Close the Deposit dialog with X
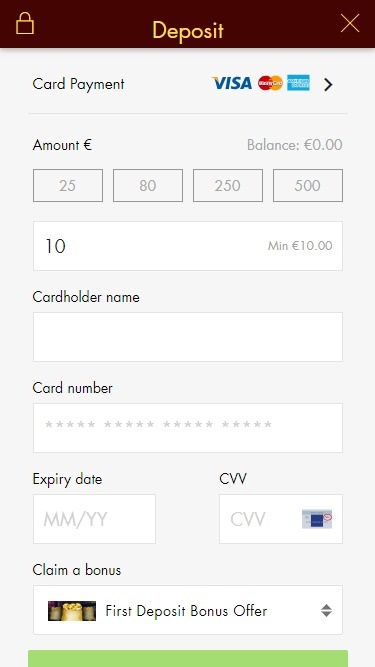Screen dimensions: 375x667 click(x=349, y=23)
